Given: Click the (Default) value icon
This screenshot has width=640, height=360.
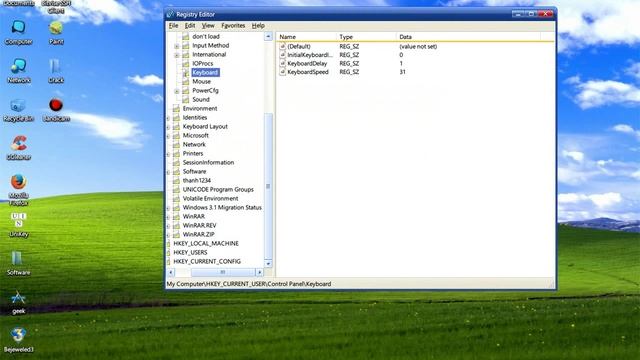Looking at the screenshot, I should tap(282, 47).
